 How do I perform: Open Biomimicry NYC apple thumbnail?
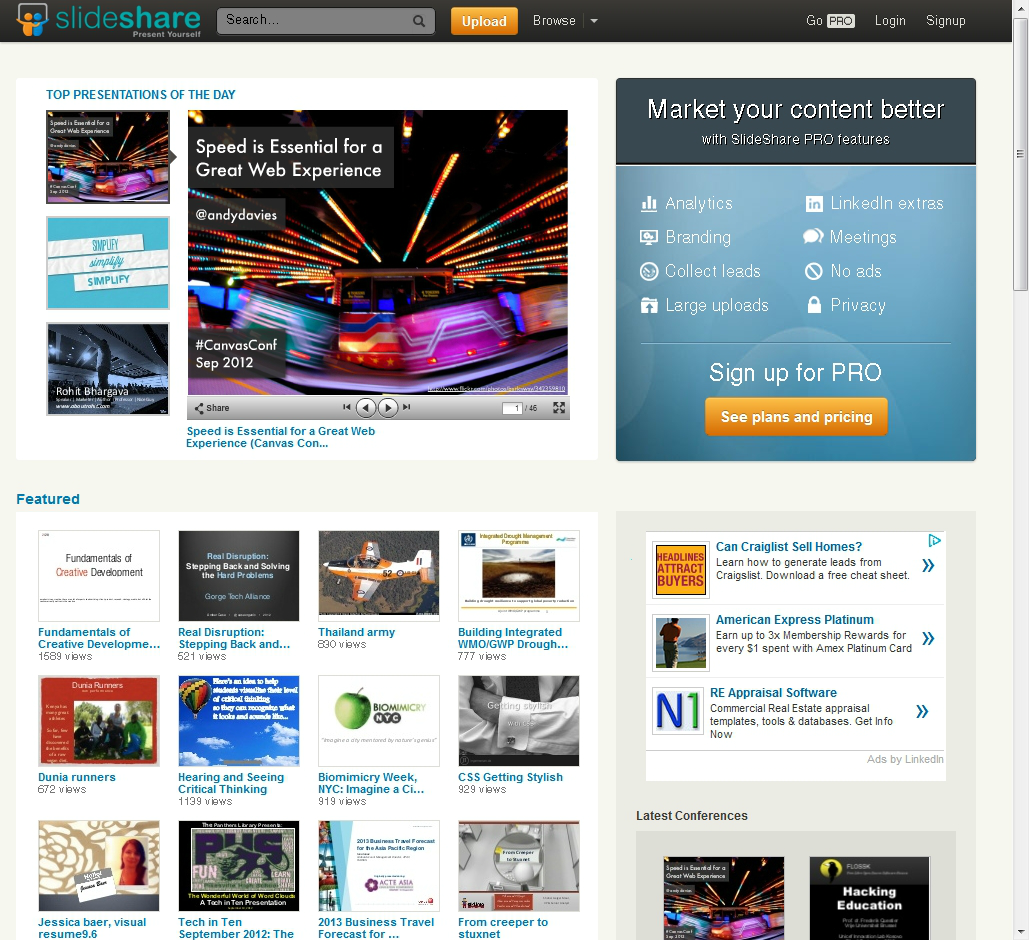(x=379, y=721)
